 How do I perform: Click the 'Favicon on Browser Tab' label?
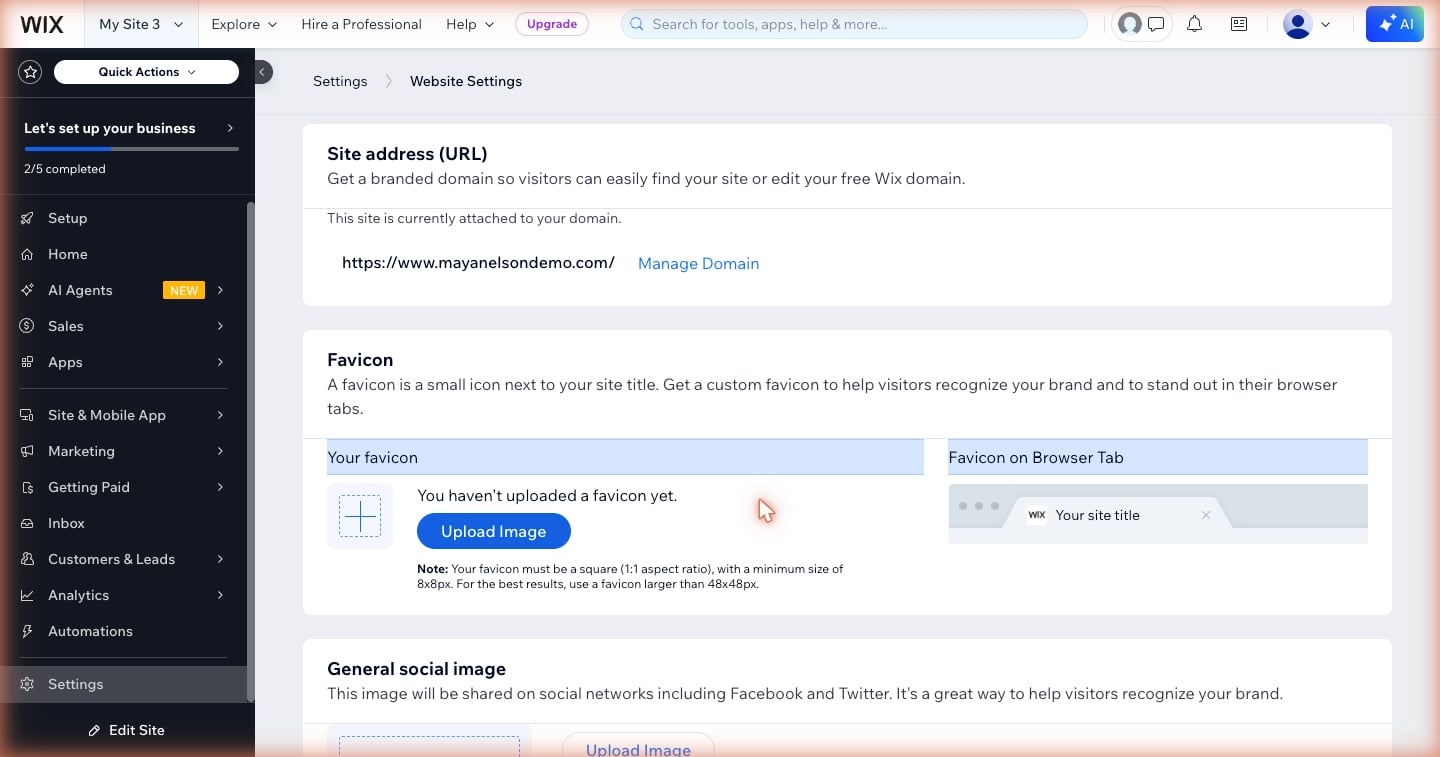[x=1036, y=457]
